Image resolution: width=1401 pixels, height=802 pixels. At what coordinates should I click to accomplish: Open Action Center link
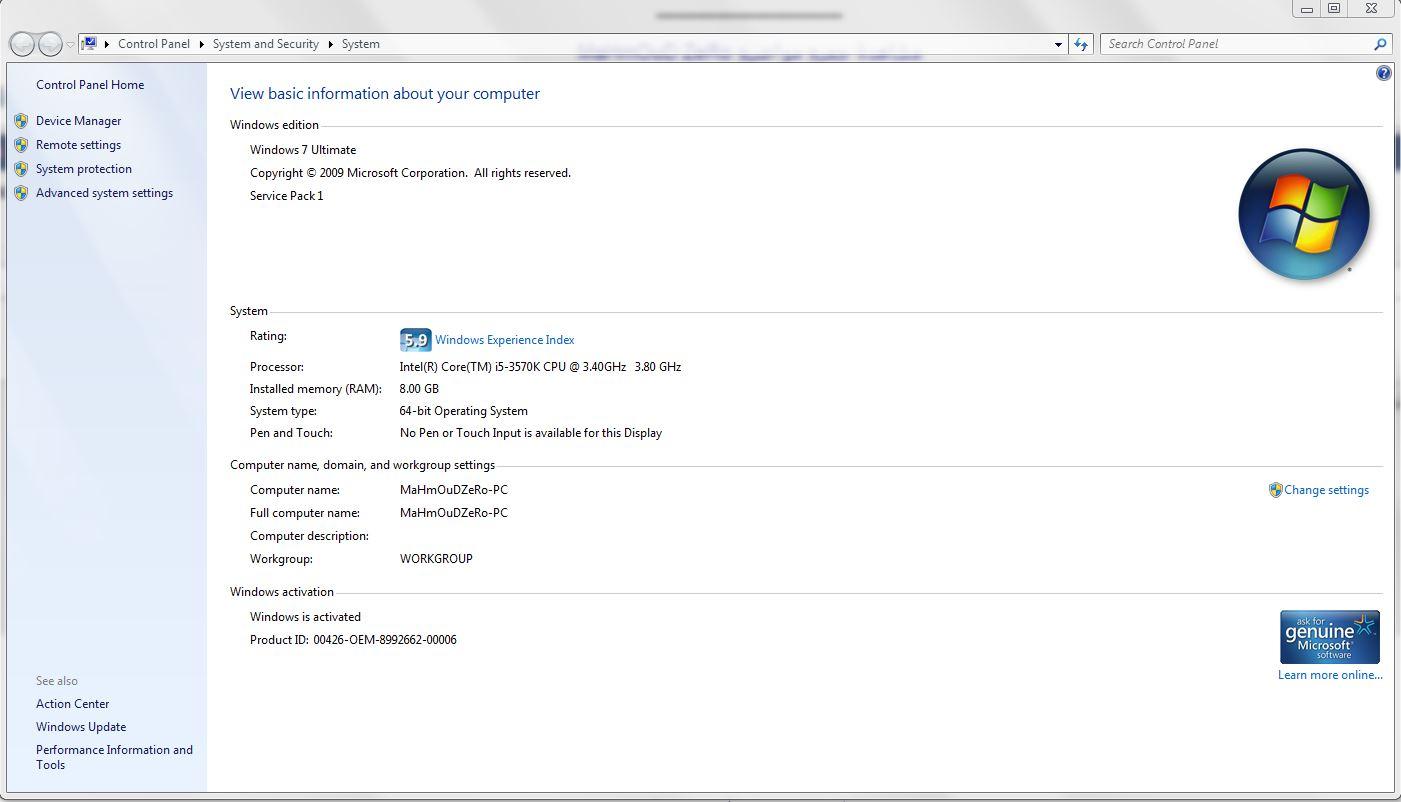tap(72, 704)
